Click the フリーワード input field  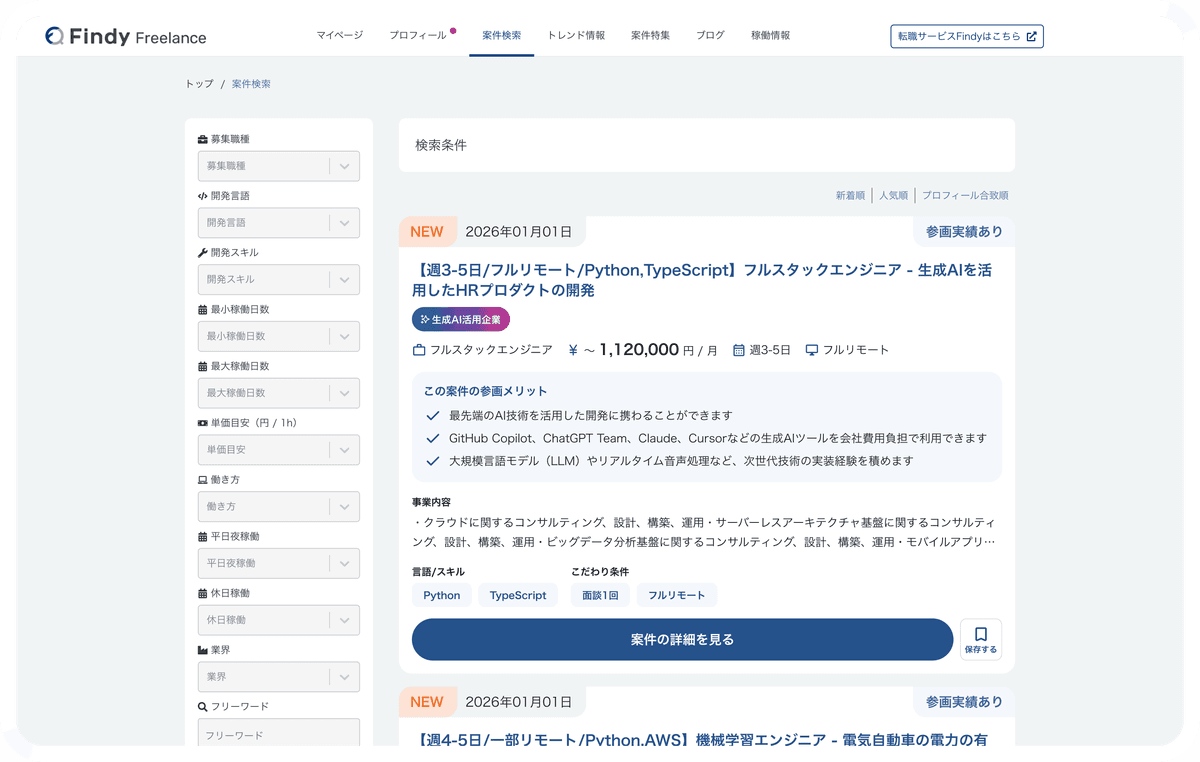(278, 733)
